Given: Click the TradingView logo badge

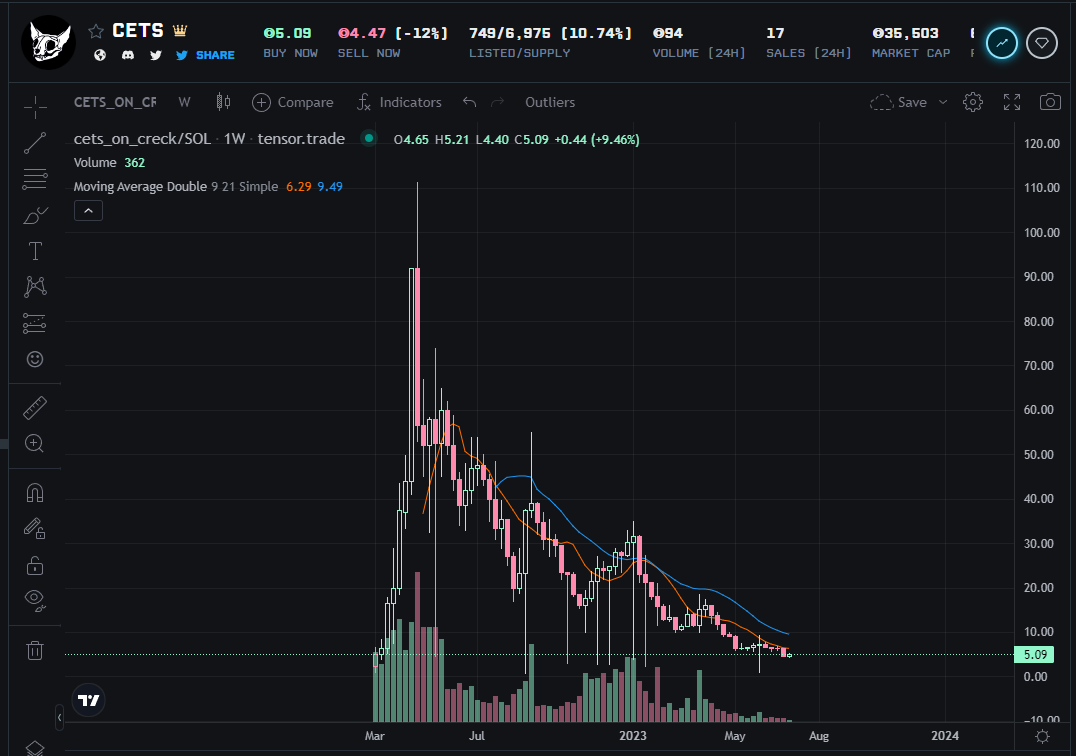Looking at the screenshot, I should [x=89, y=700].
